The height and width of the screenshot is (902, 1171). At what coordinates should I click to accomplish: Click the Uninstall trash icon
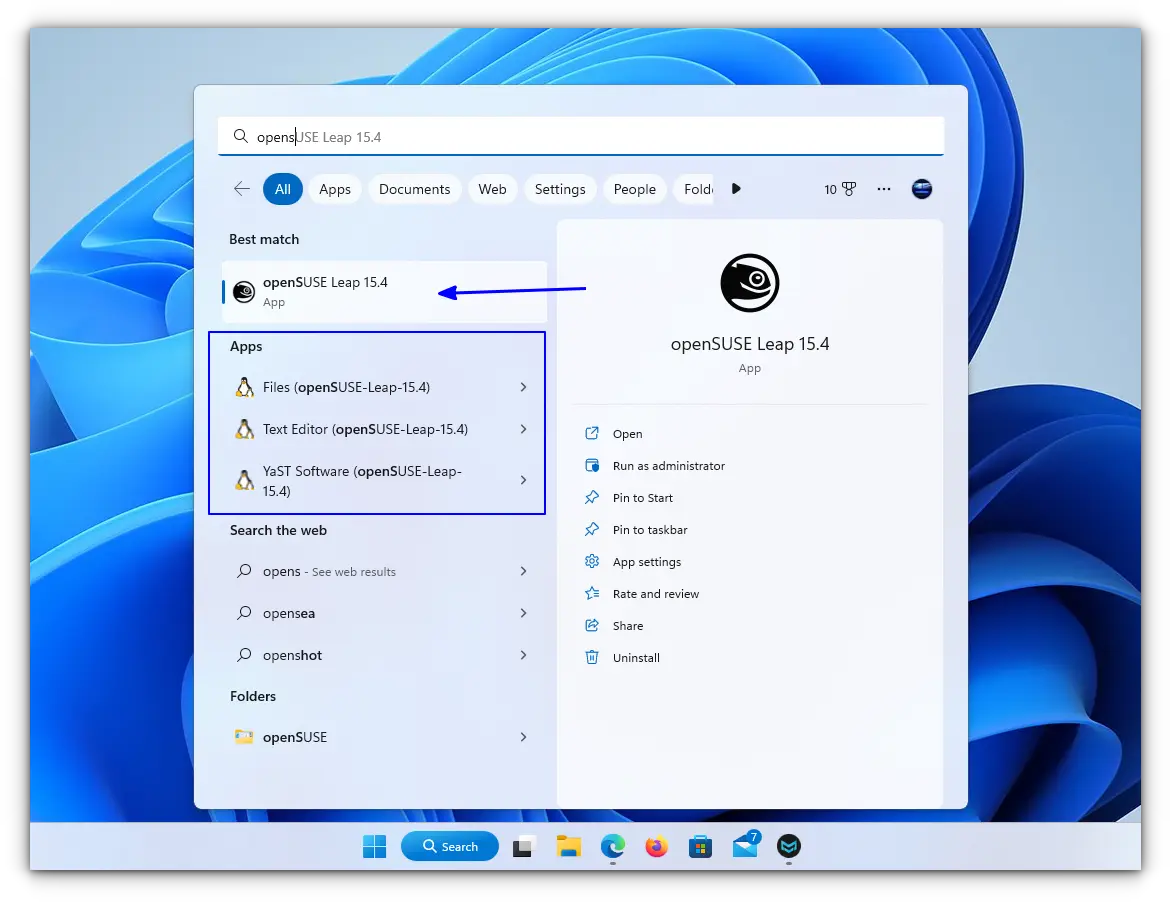591,658
